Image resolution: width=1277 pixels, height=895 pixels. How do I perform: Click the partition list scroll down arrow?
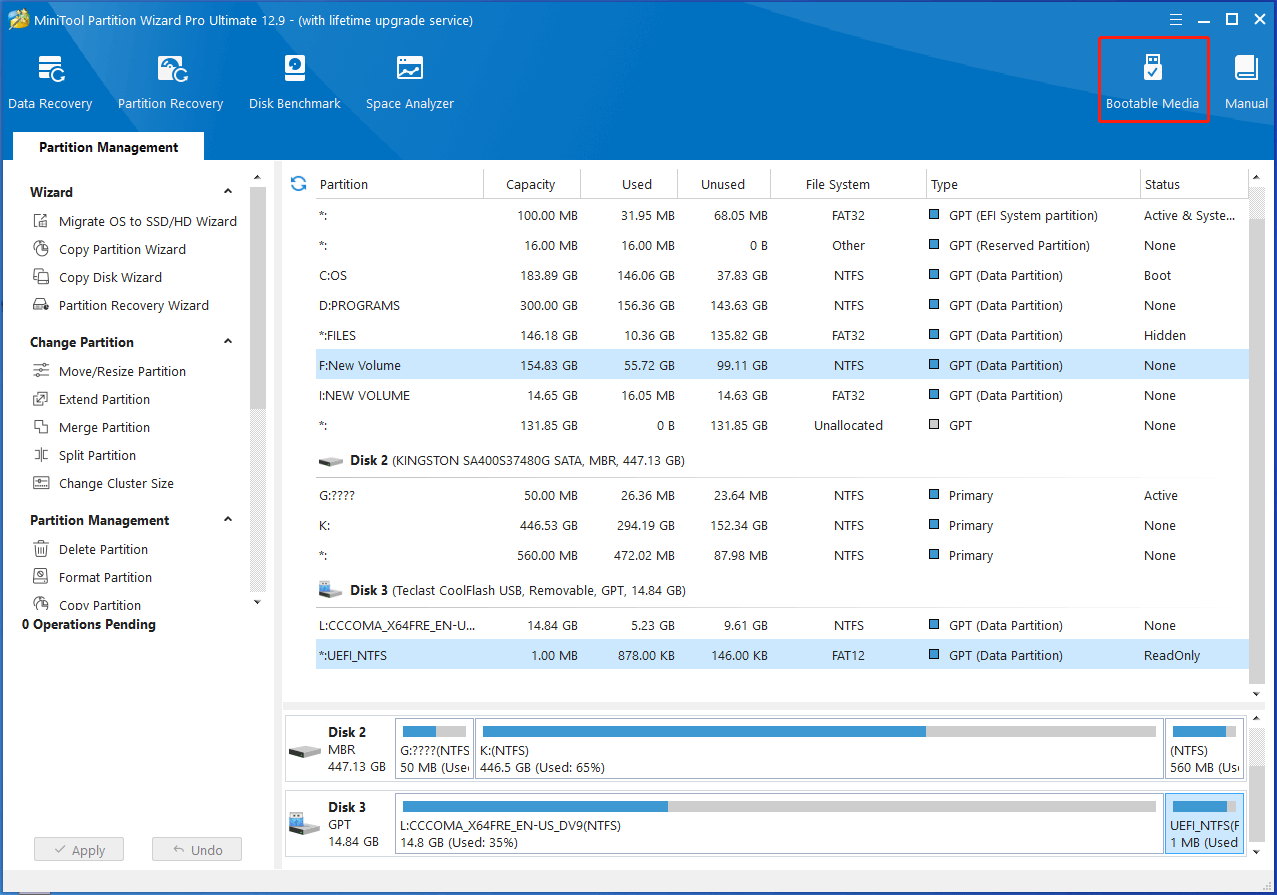[1256, 693]
